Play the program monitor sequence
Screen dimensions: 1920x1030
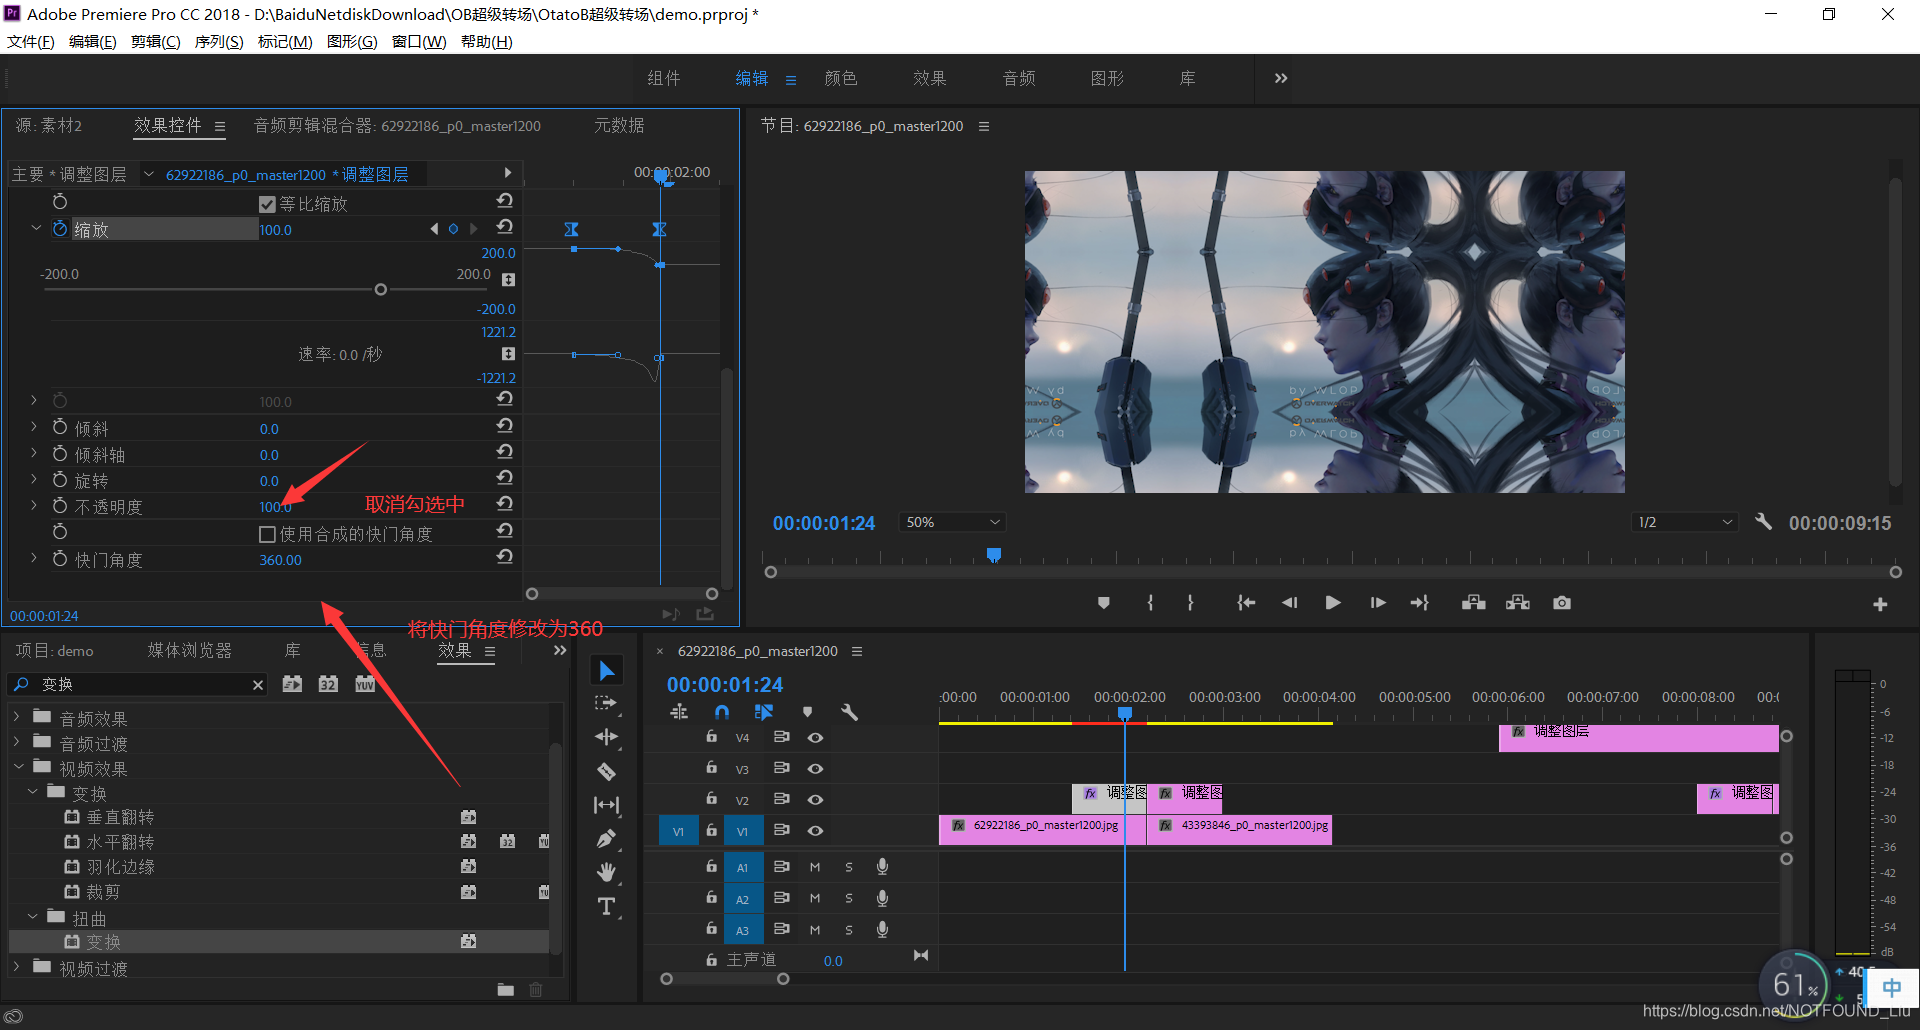[1333, 603]
